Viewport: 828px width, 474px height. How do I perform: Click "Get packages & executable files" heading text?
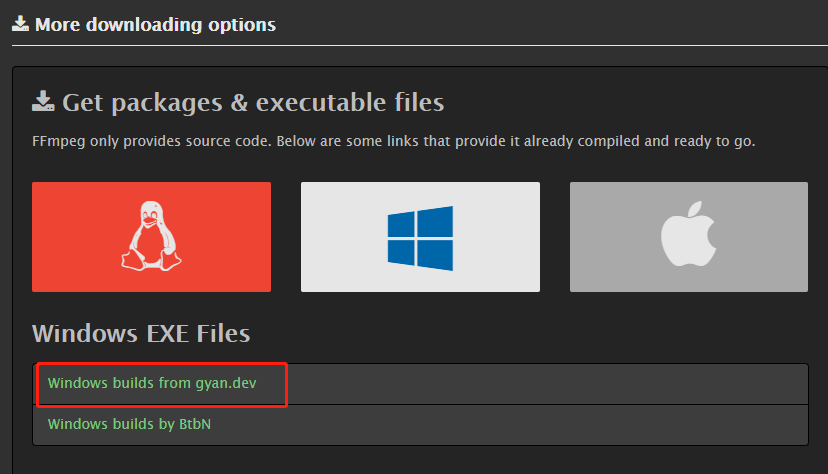[x=253, y=102]
